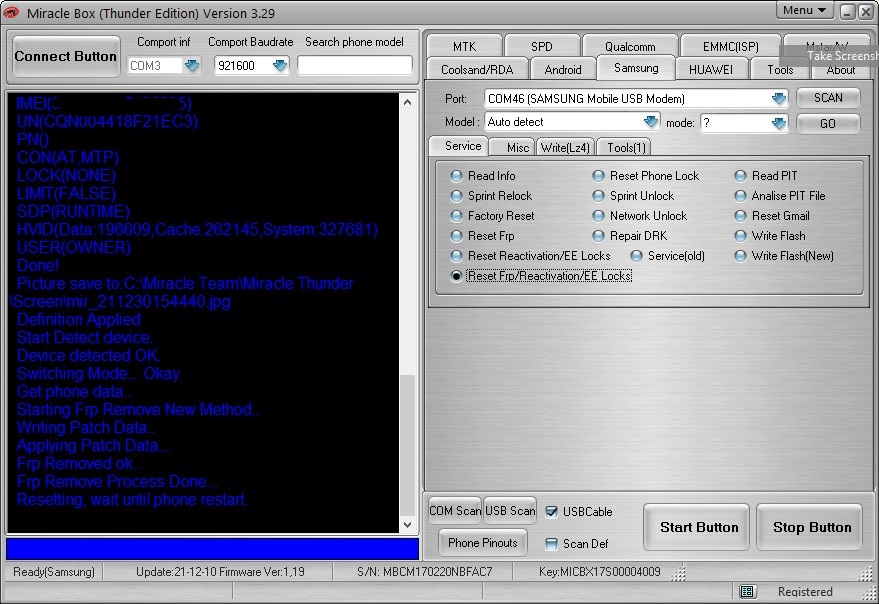
Task: Open the Comport Baudrate 921600 dropdown
Action: coord(280,66)
